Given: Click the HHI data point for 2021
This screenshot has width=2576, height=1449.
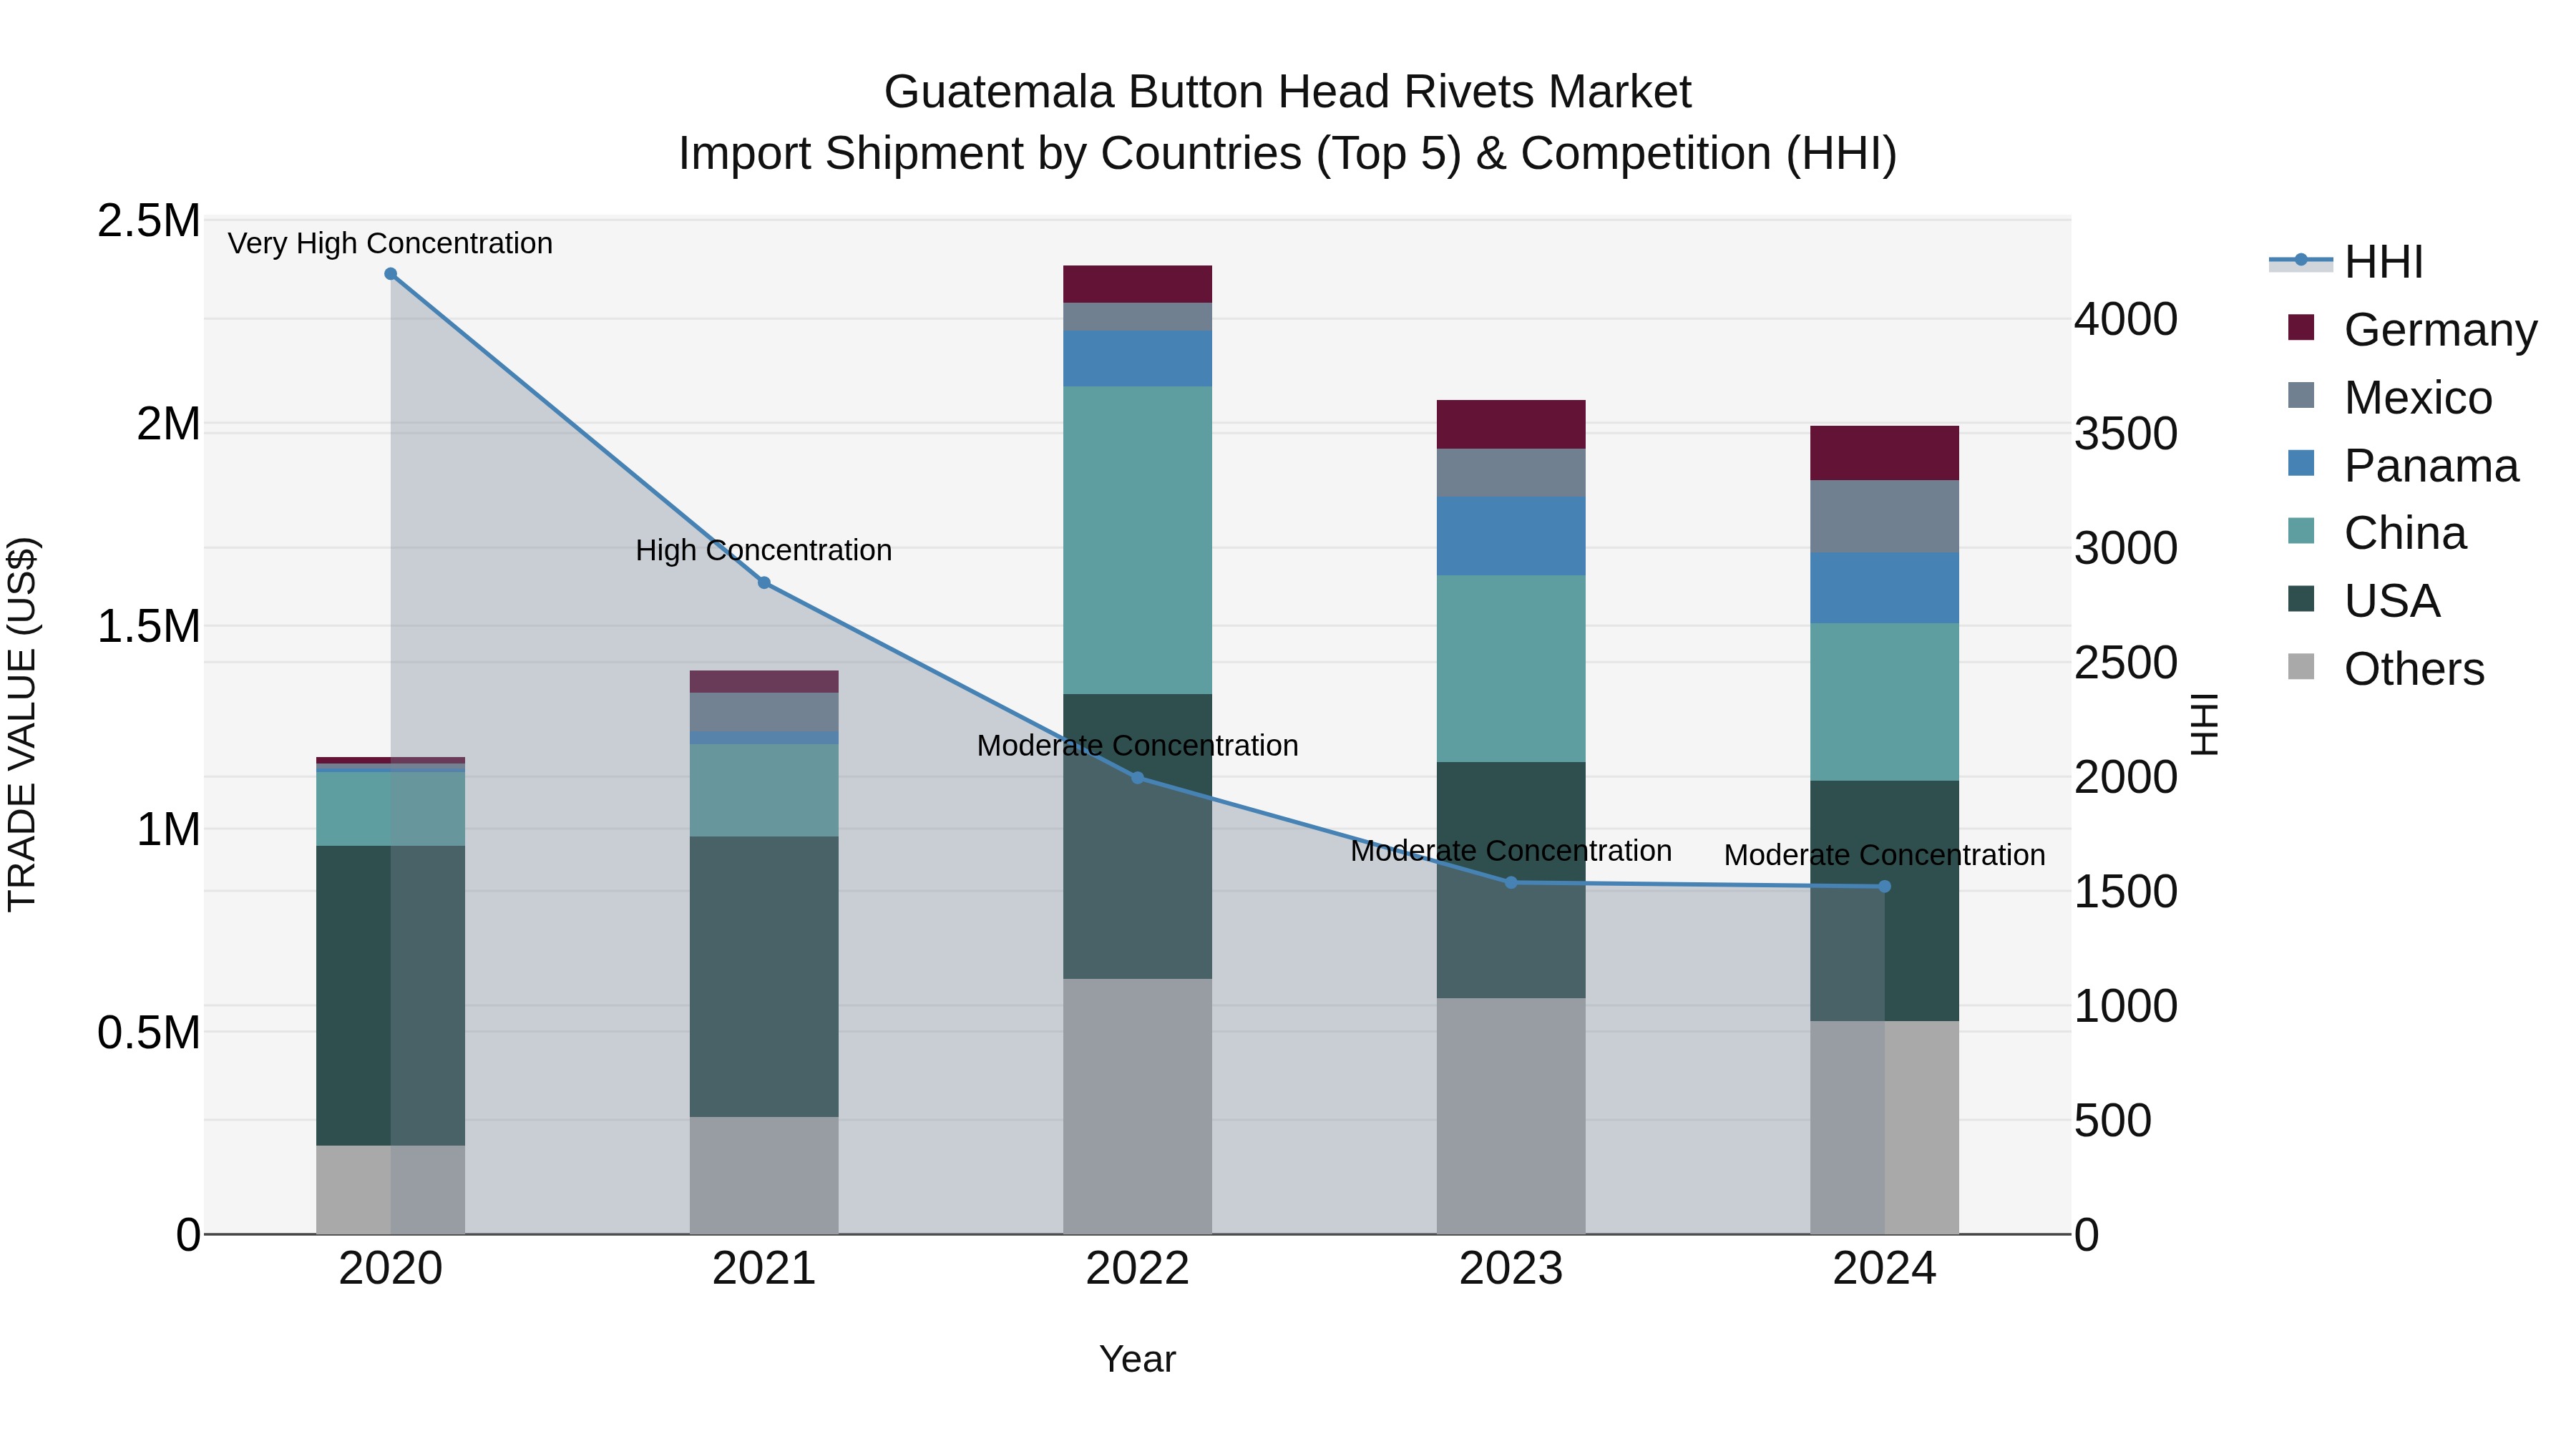Looking at the screenshot, I should click(x=764, y=583).
